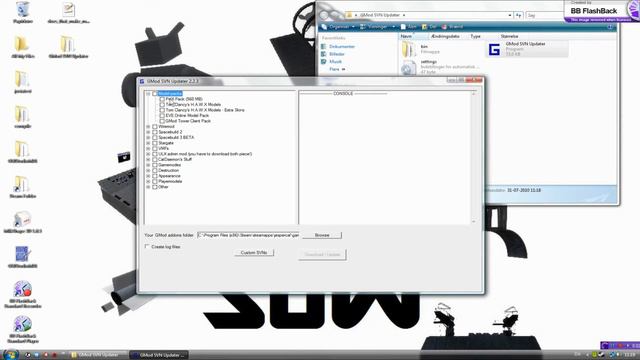The image size is (640, 360).
Task: Open the Explorer address bar dropdown
Action: [510, 15]
